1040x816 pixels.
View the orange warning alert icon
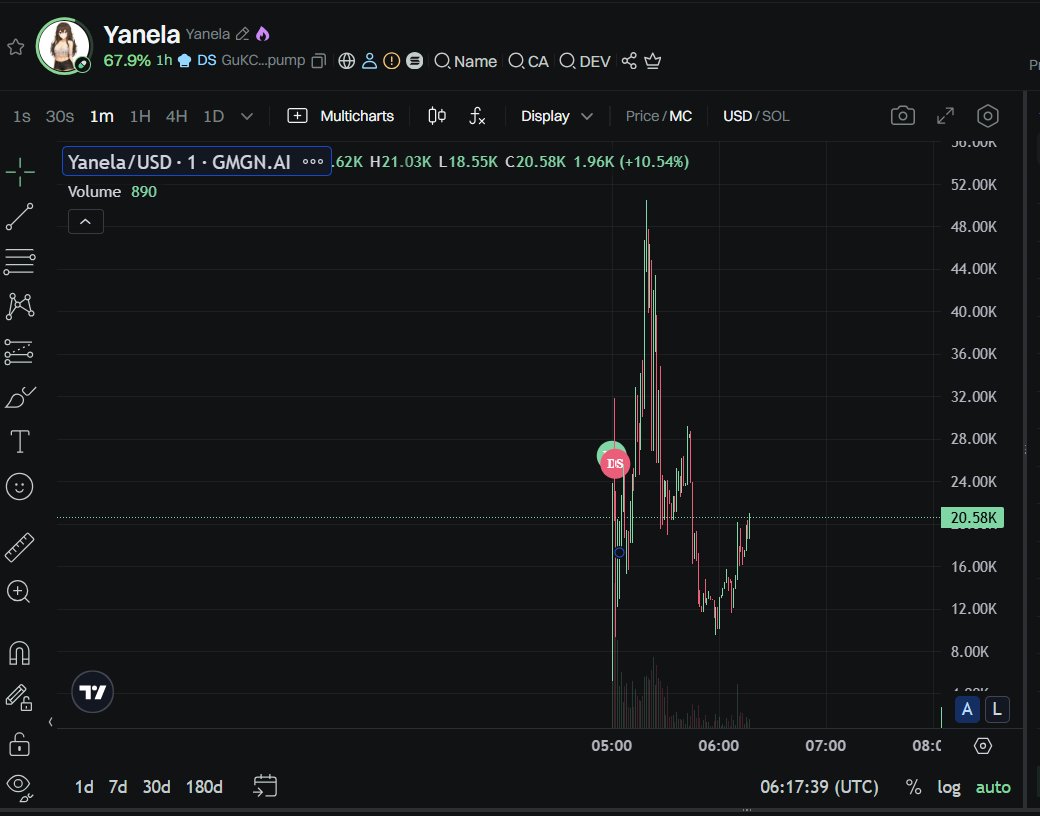(x=392, y=61)
